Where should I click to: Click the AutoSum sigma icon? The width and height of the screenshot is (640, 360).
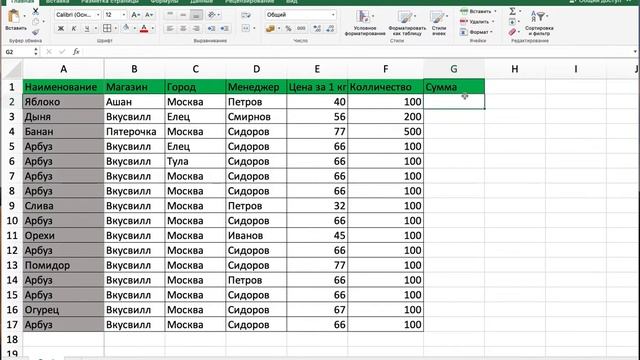click(x=512, y=11)
